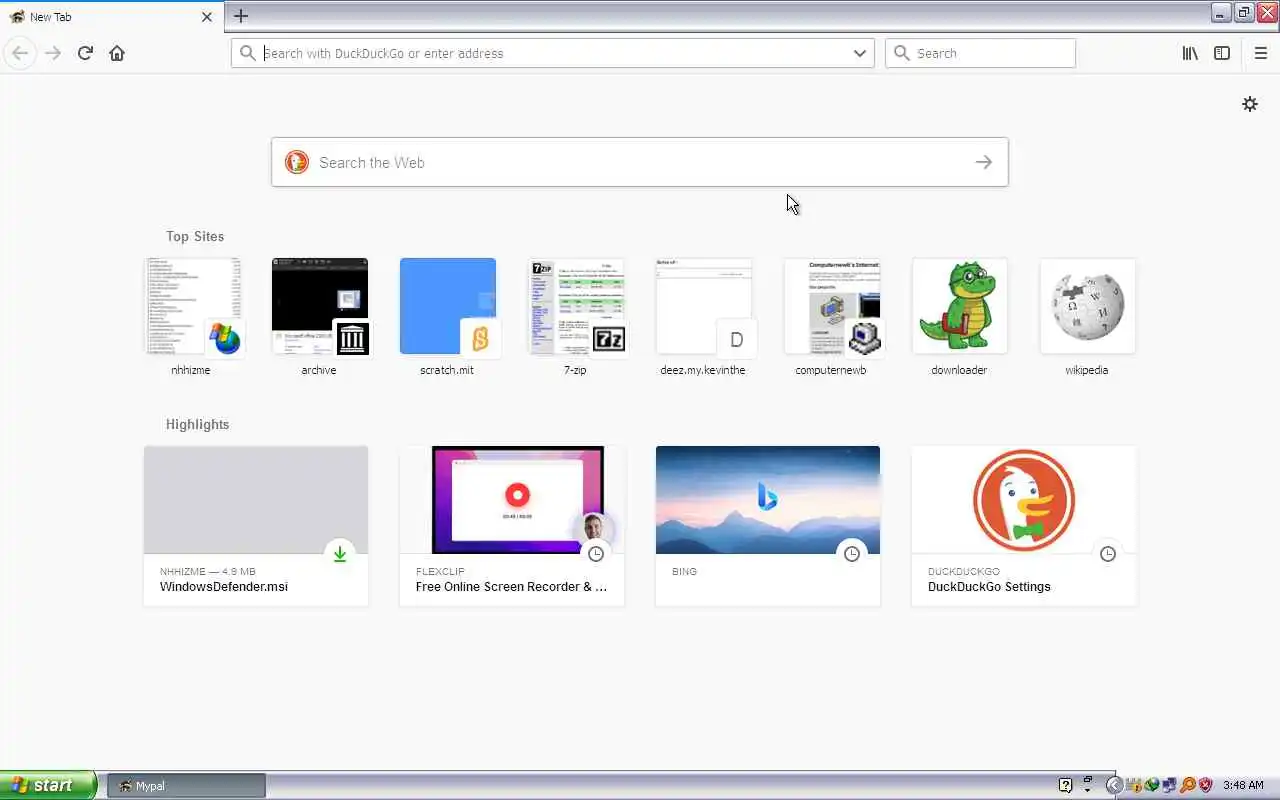Screen dimensions: 1280x800
Task: Open WindowsDefender.msi download highlight
Action: 256,526
